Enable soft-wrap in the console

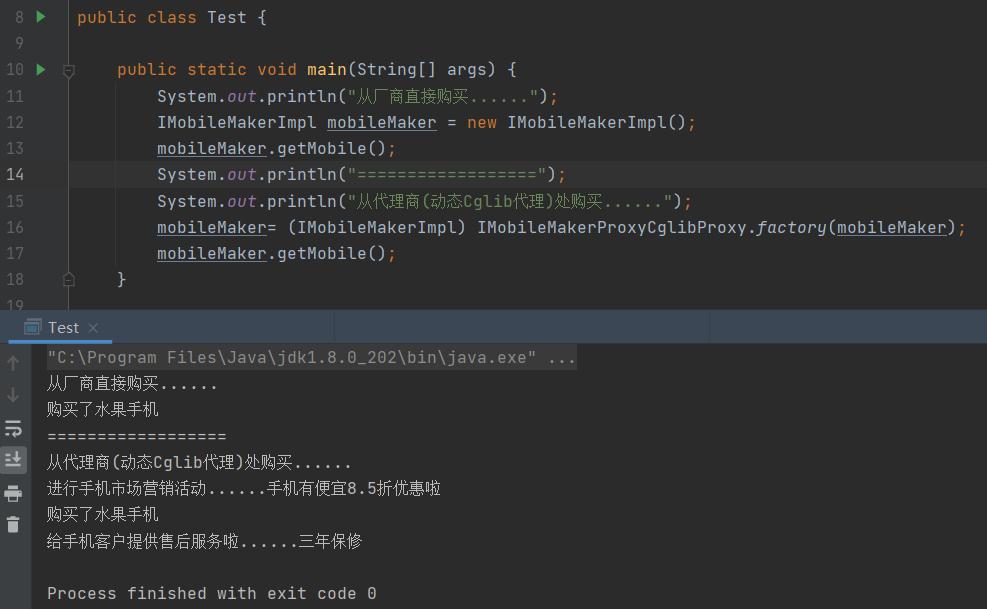coord(13,428)
